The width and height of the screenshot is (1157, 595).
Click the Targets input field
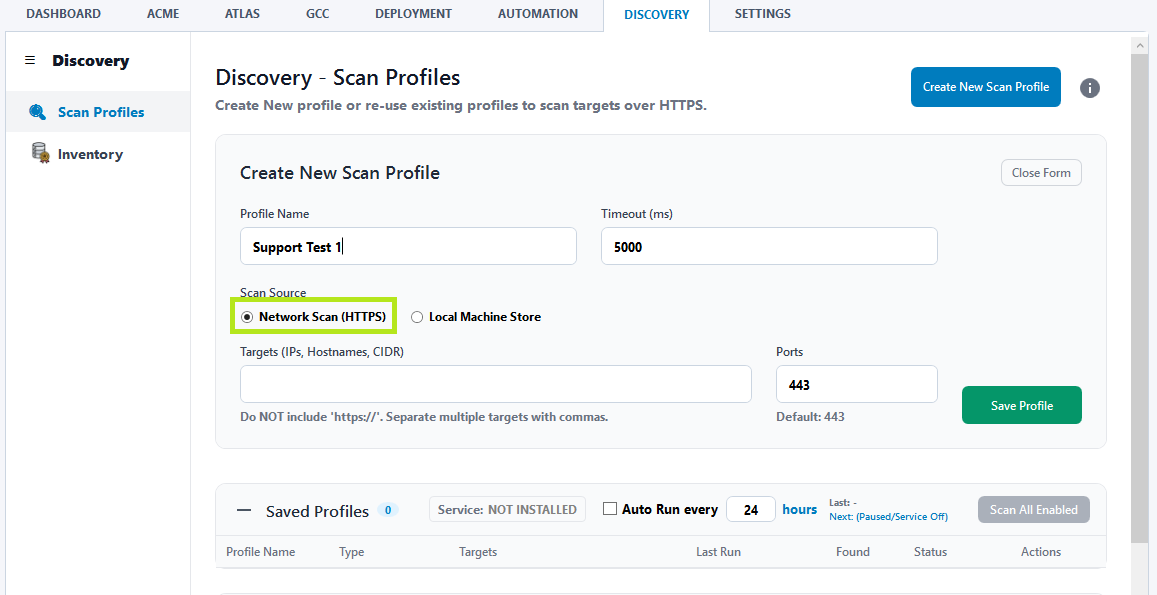pyautogui.click(x=496, y=384)
